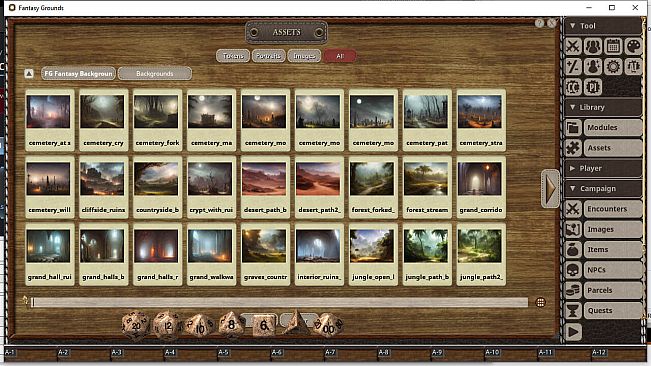This screenshot has width=651, height=366.
Task: Click the d20 die
Action: click(136, 325)
